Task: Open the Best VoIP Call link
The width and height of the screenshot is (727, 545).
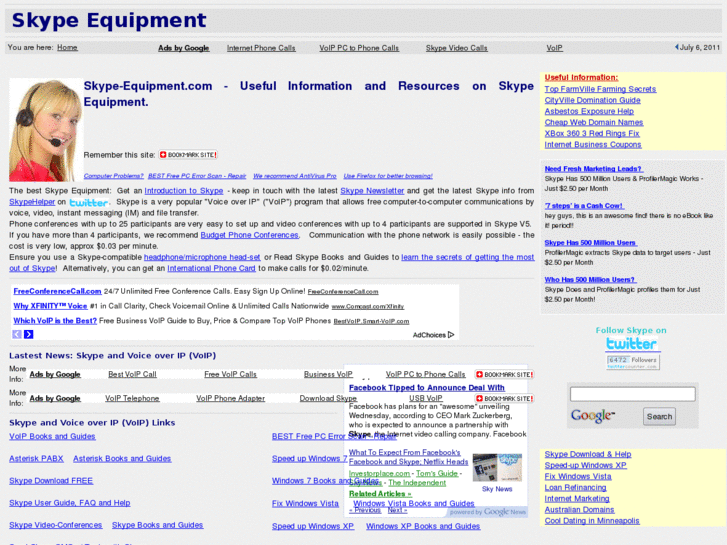Action: 132,374
